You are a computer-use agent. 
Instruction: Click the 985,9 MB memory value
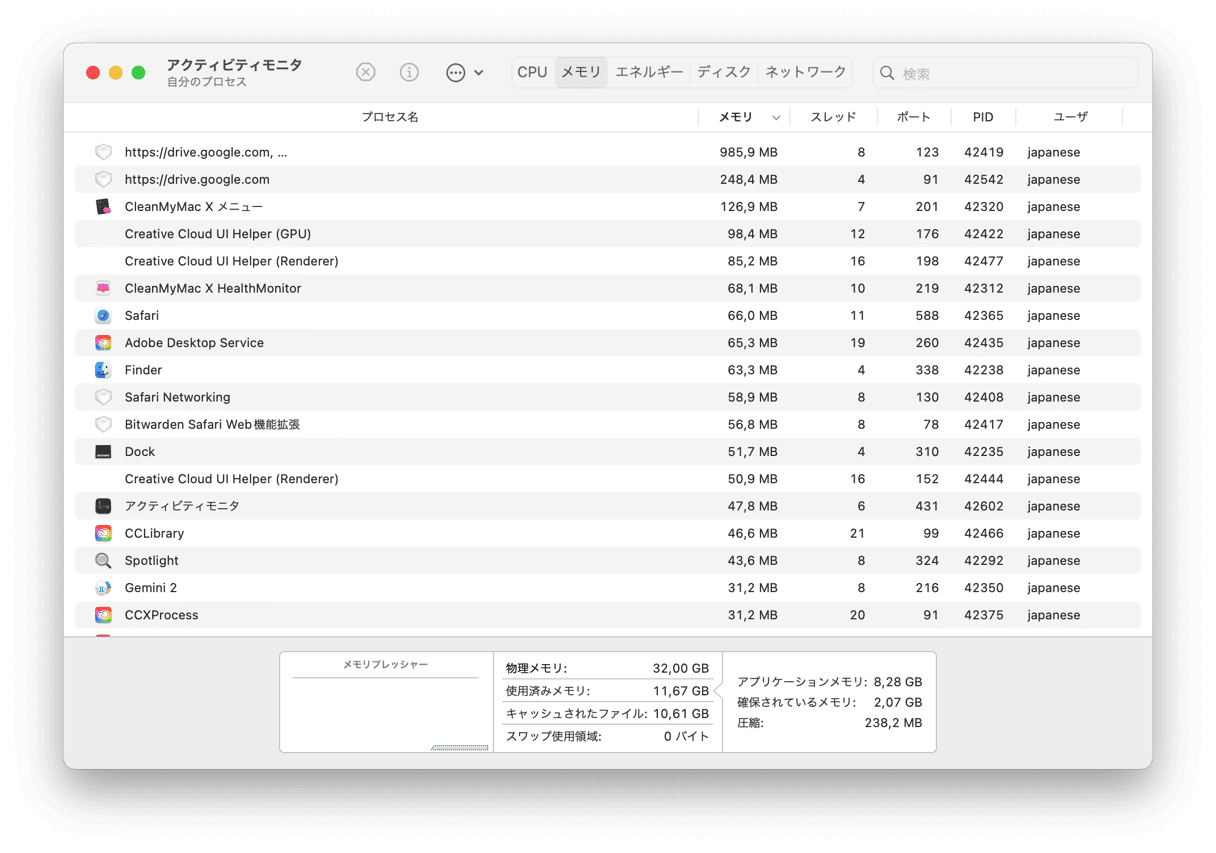[749, 152]
